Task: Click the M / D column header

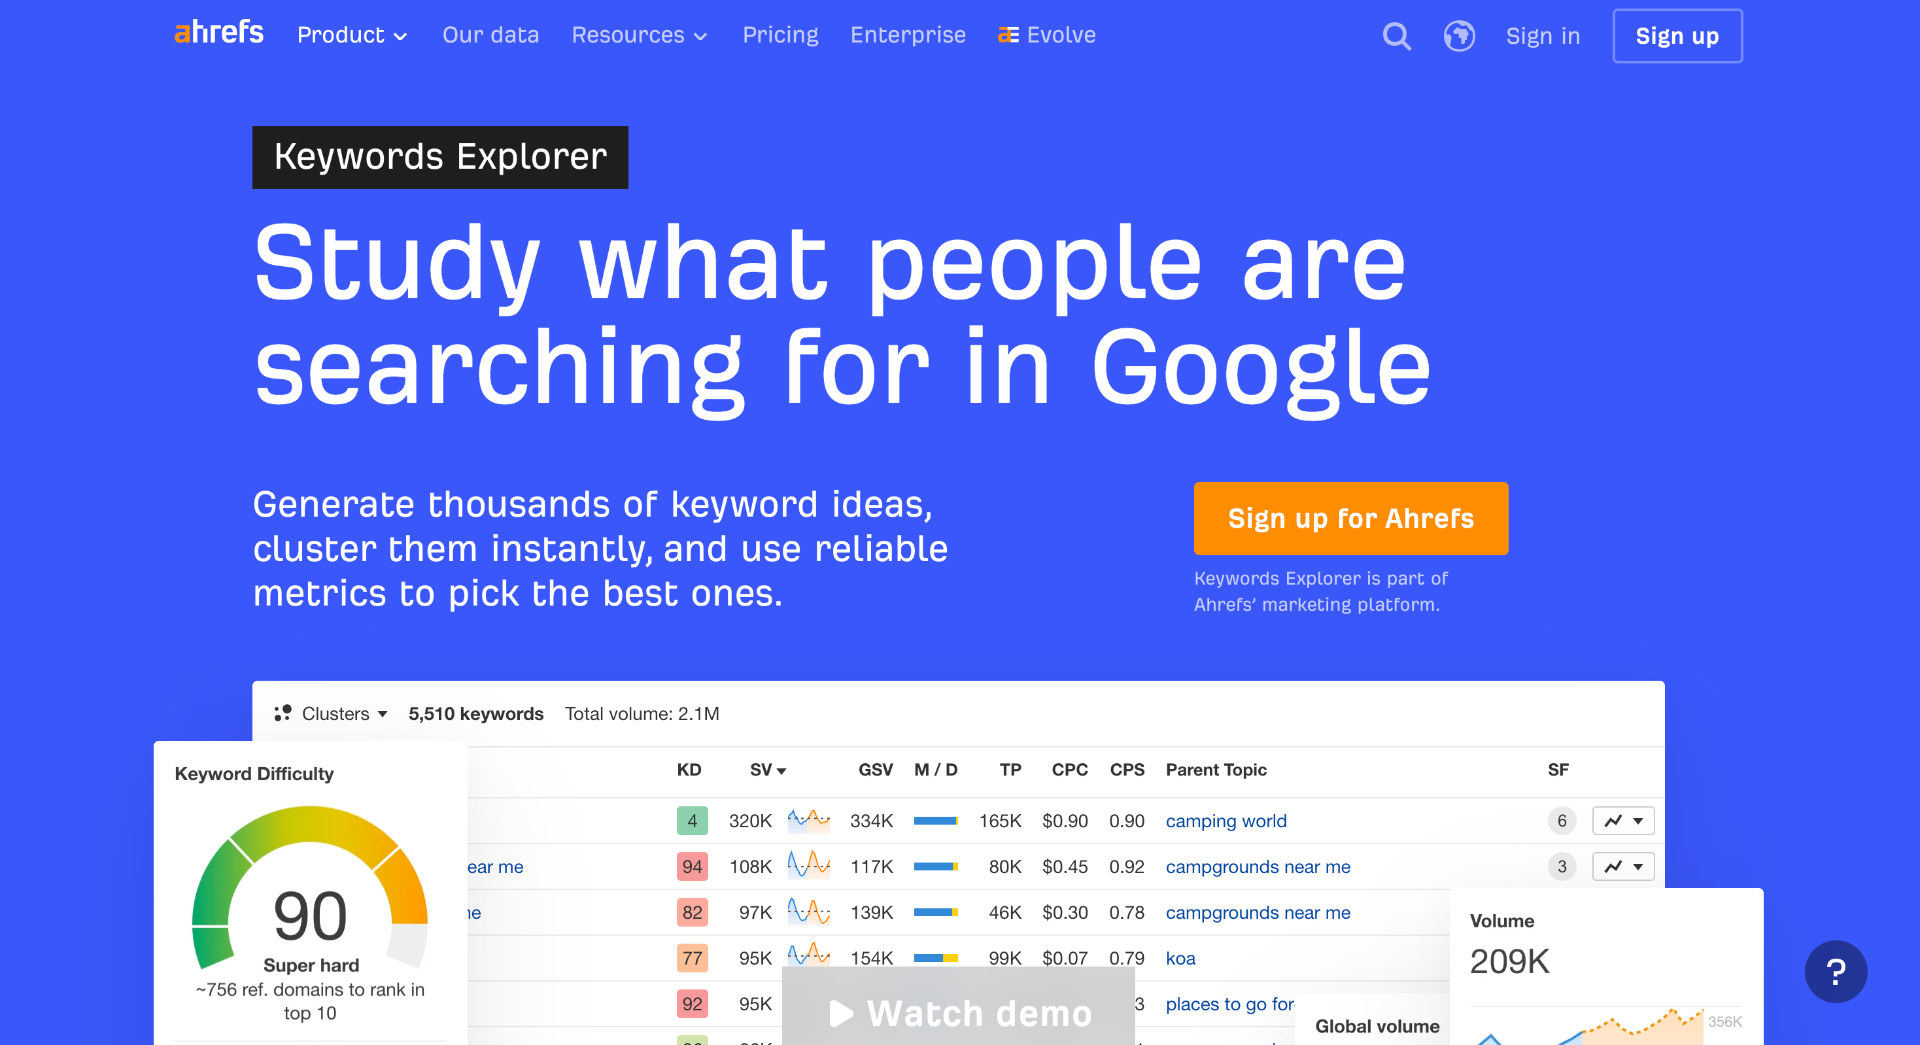Action: click(936, 770)
